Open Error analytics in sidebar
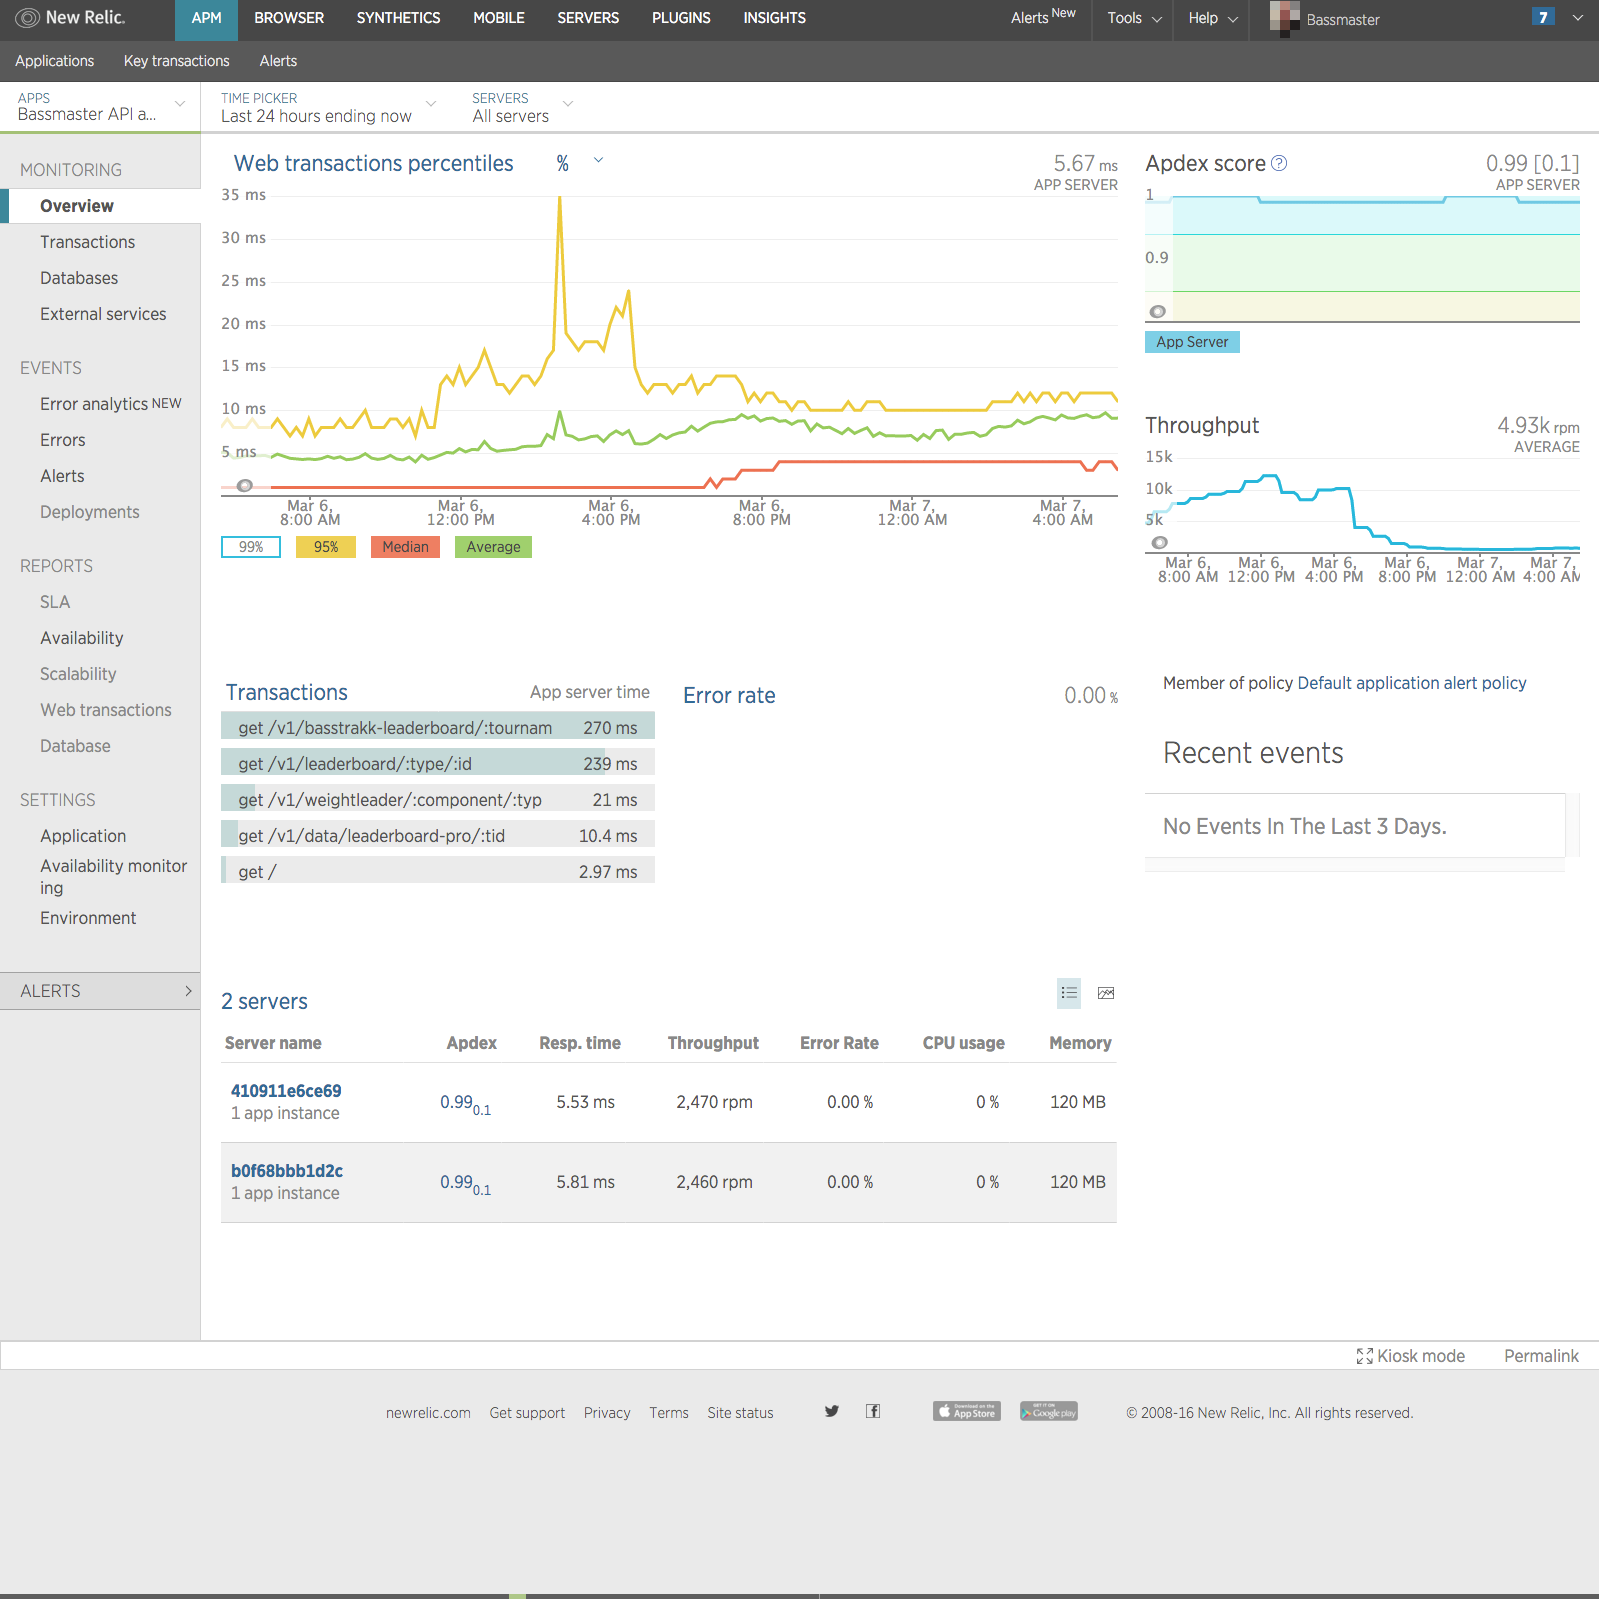 [111, 404]
